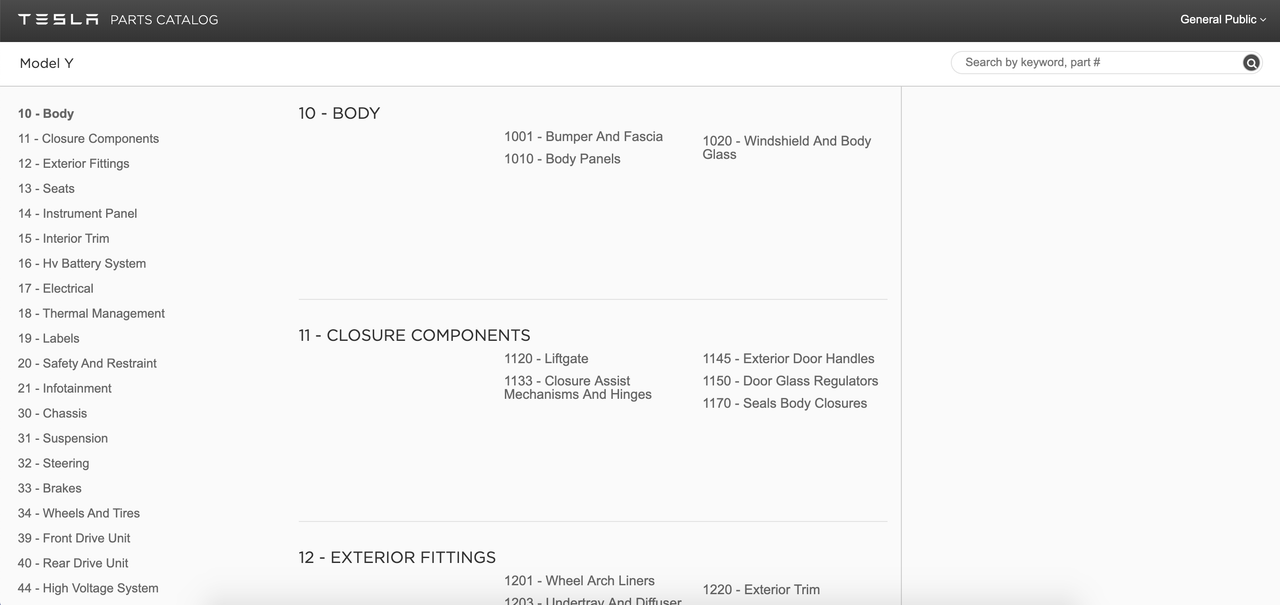Open 15 - Interior Trim category
Screen dimensions: 1280x605
tap(64, 239)
